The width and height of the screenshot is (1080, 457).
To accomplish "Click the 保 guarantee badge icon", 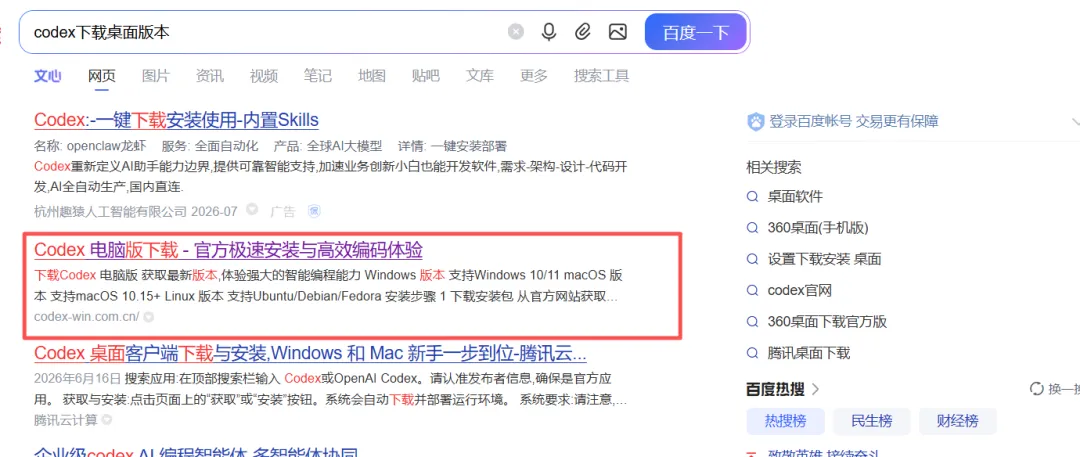I will coord(313,210).
